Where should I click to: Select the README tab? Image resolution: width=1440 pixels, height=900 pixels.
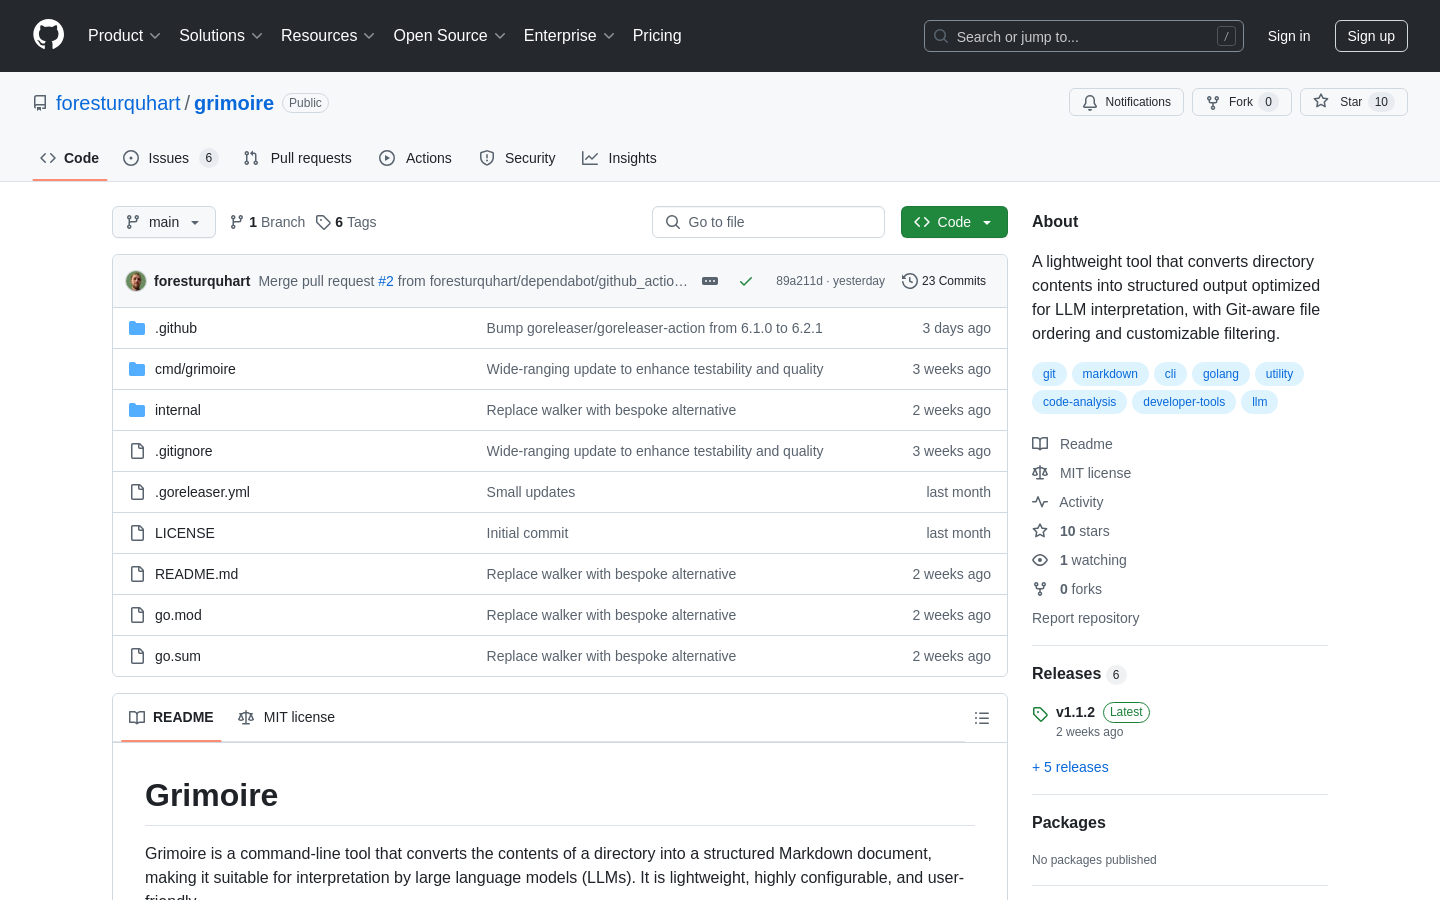click(x=171, y=717)
